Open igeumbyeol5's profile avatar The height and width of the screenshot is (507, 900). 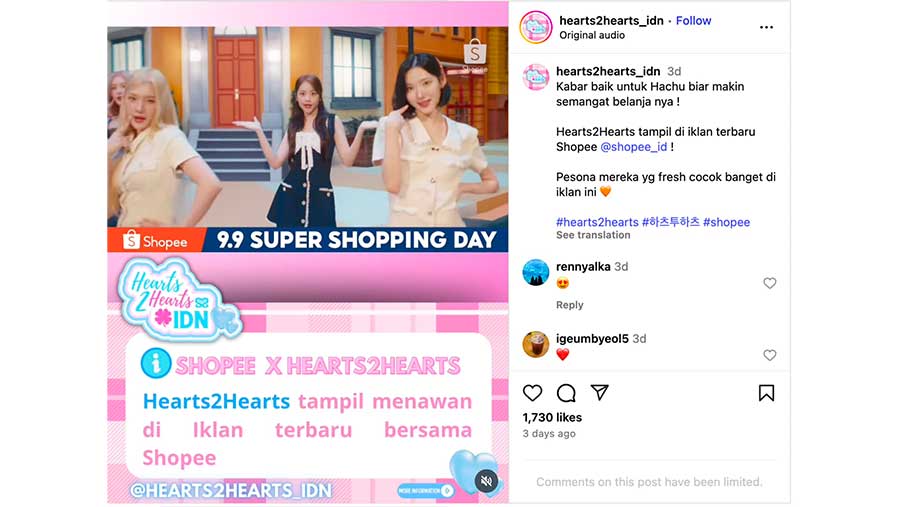point(536,345)
